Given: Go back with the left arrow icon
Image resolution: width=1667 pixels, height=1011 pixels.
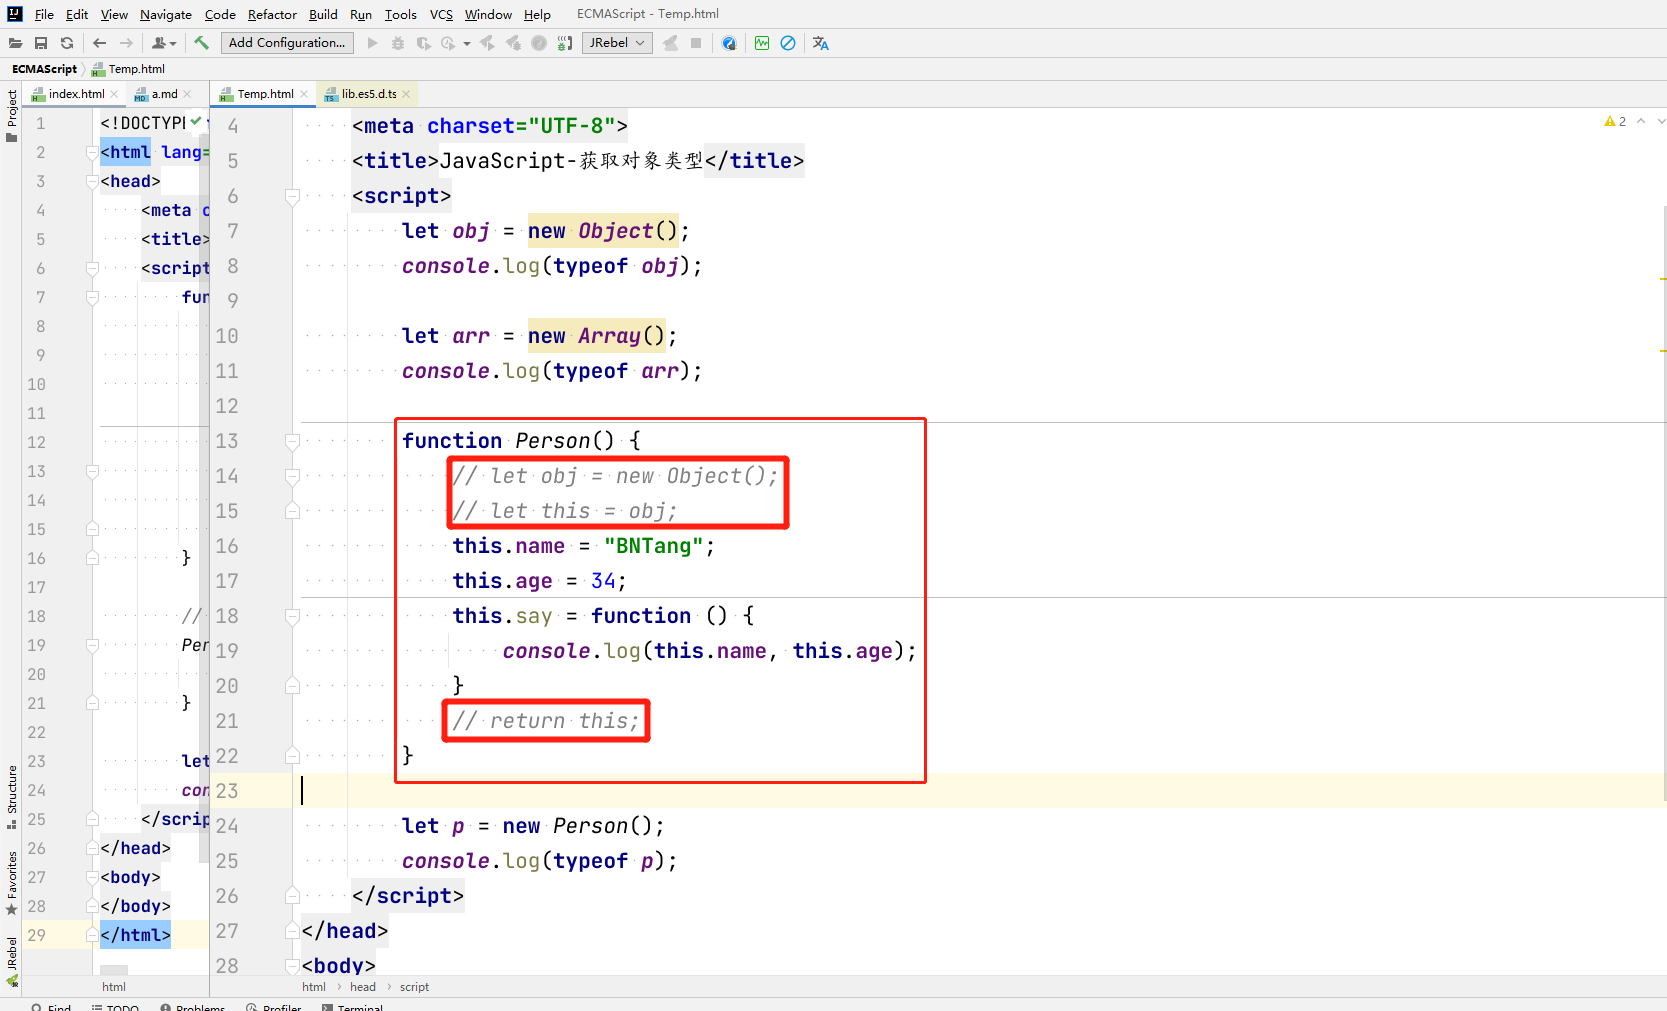Looking at the screenshot, I should [x=99, y=43].
